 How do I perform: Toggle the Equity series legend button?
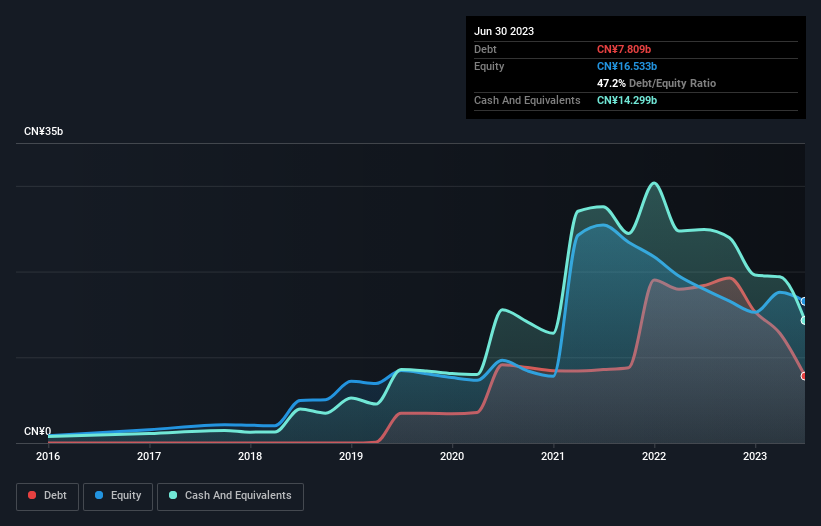(118, 496)
